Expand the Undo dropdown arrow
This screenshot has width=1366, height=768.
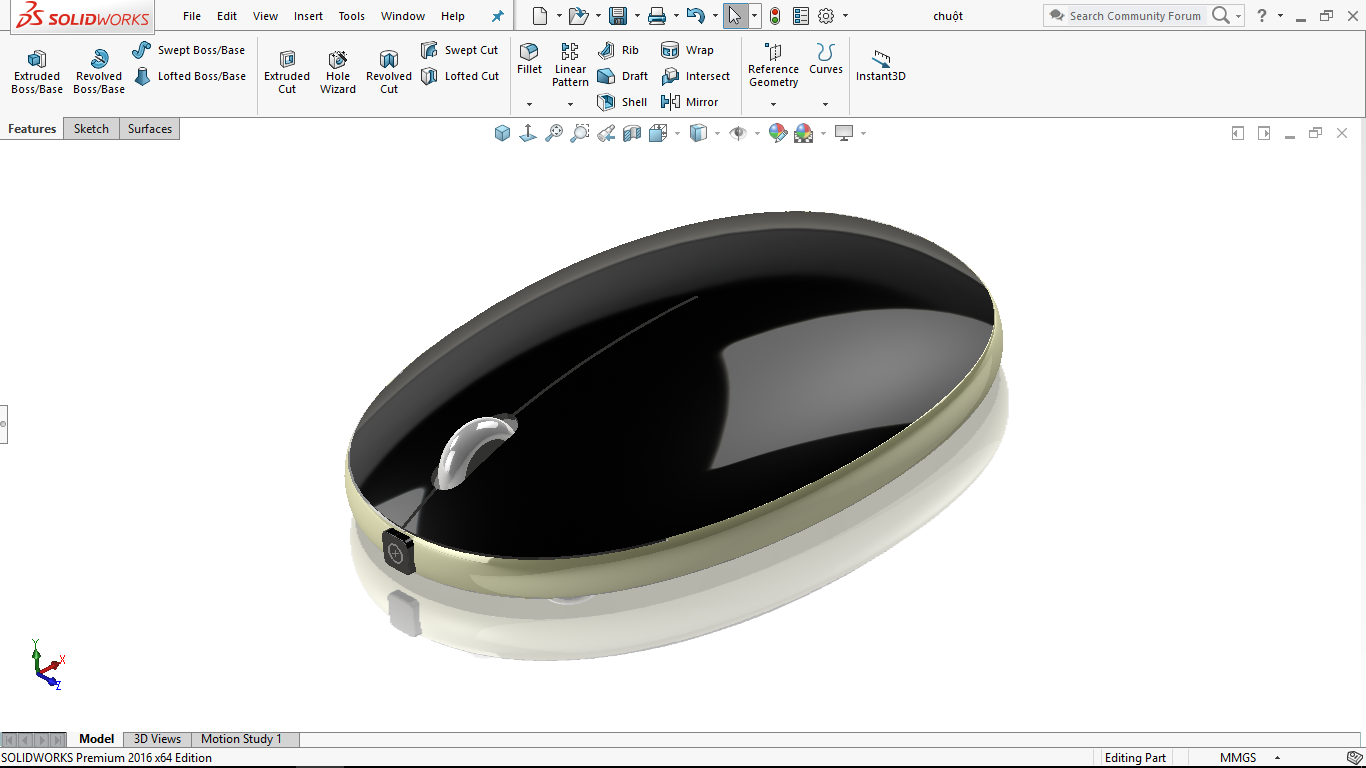715,16
